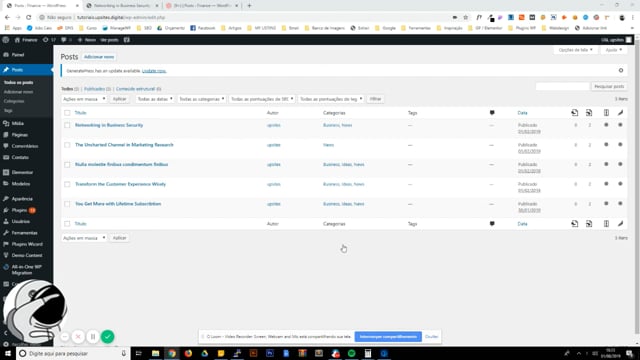Viewport: 640px width, 360px height.
Task: Expand the Ações em massa dropdown at top
Action: point(84,99)
